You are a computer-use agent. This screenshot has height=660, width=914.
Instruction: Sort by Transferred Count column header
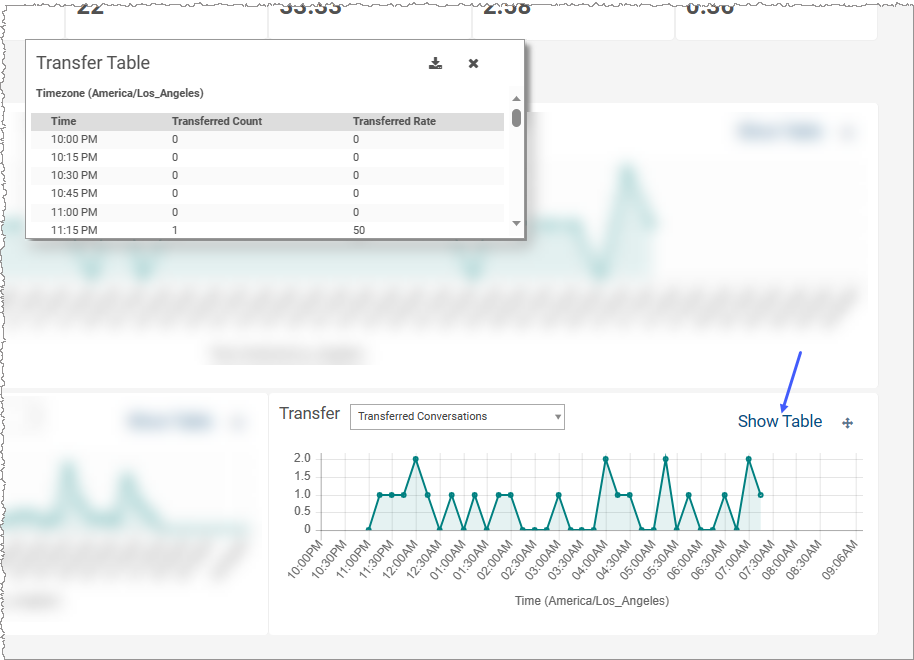pos(217,121)
